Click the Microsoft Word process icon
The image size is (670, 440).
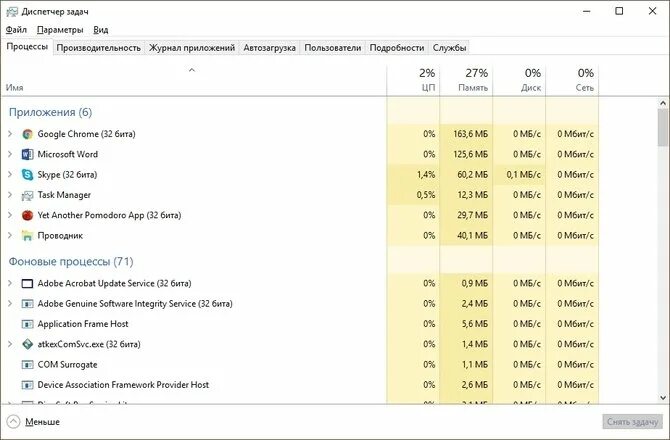point(27,154)
